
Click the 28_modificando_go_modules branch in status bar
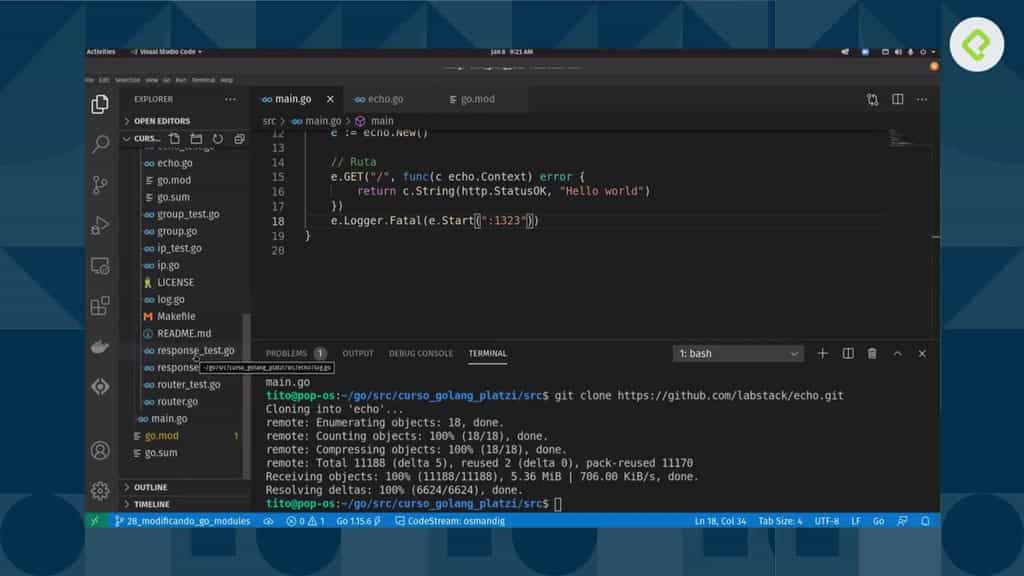click(183, 521)
